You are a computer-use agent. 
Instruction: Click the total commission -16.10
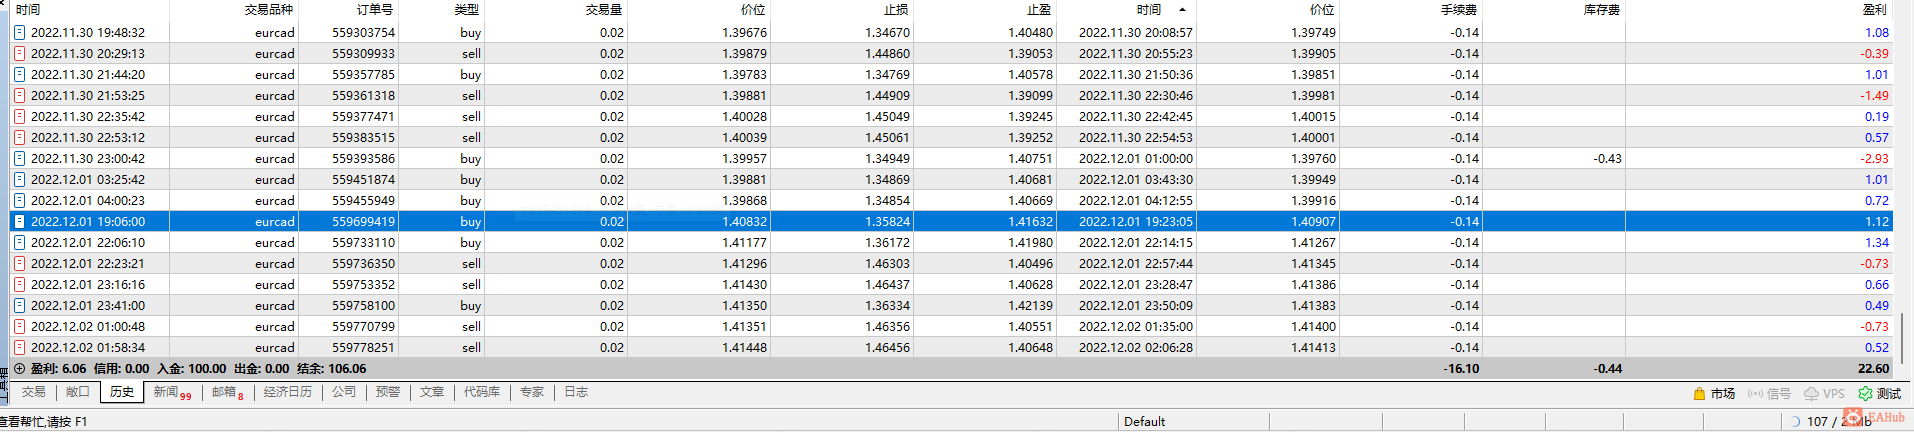(x=1461, y=368)
